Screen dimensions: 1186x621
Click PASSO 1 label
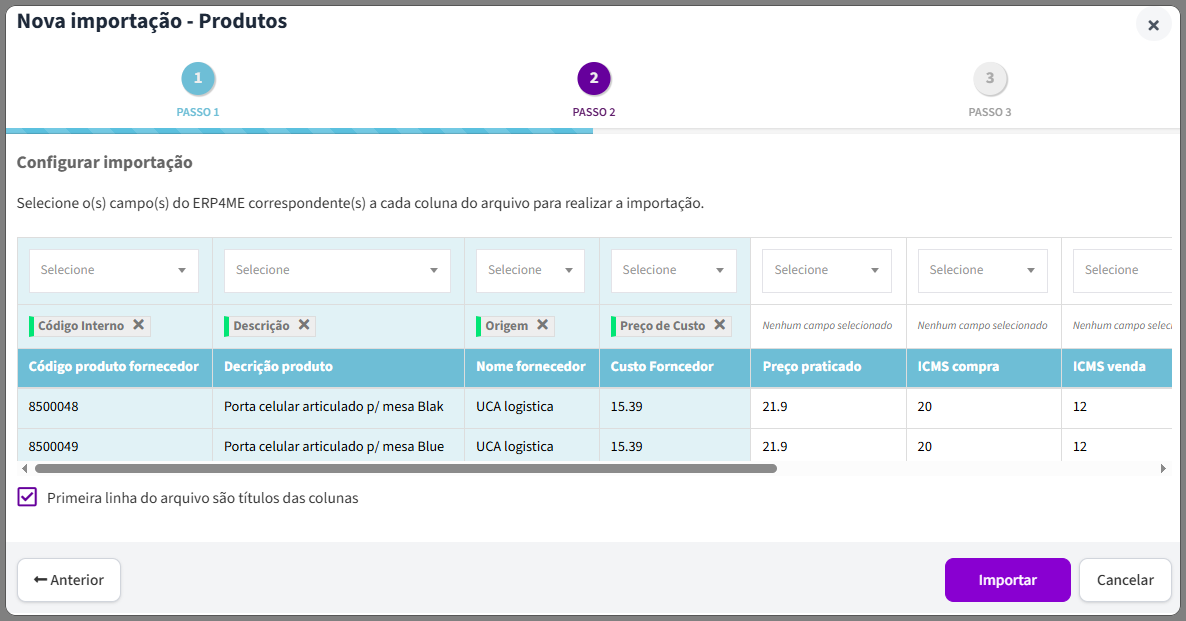point(198,112)
